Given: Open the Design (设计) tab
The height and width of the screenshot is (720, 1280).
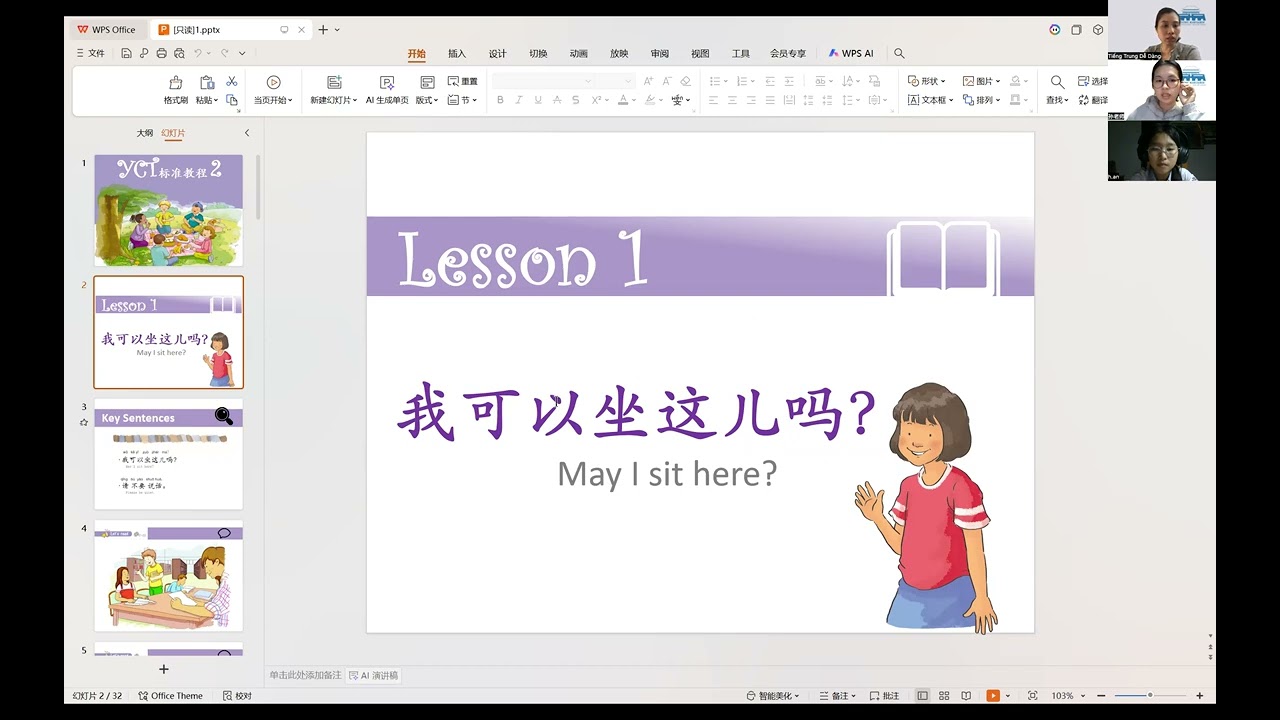Looking at the screenshot, I should click(x=498, y=54).
